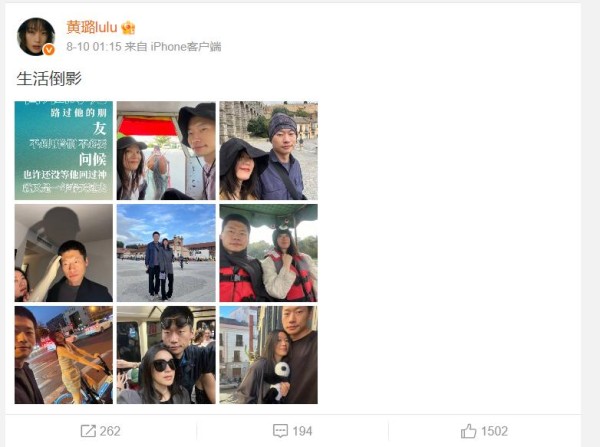600x447 pixels.
Task: Click the thumbs-up like icon
Action: click(x=468, y=431)
